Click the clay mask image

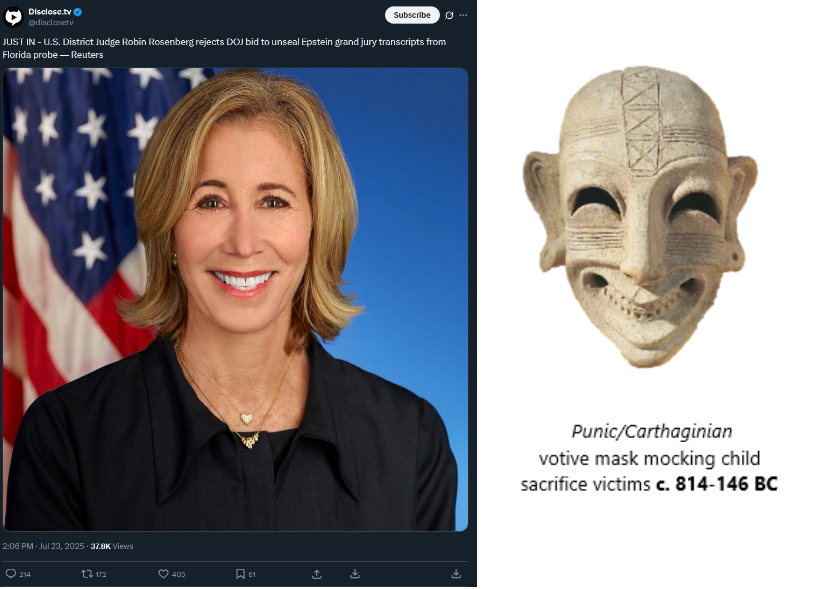(640, 217)
